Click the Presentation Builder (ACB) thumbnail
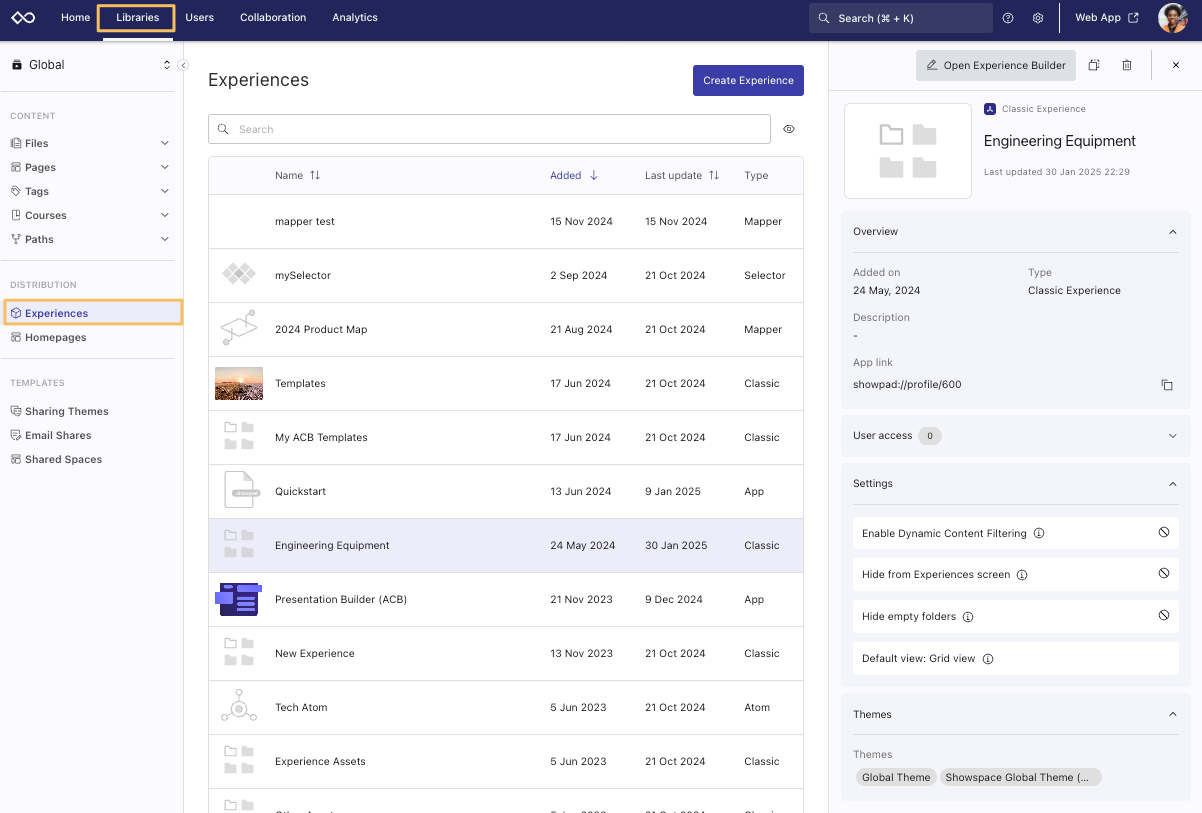1202x813 pixels. pyautogui.click(x=239, y=599)
